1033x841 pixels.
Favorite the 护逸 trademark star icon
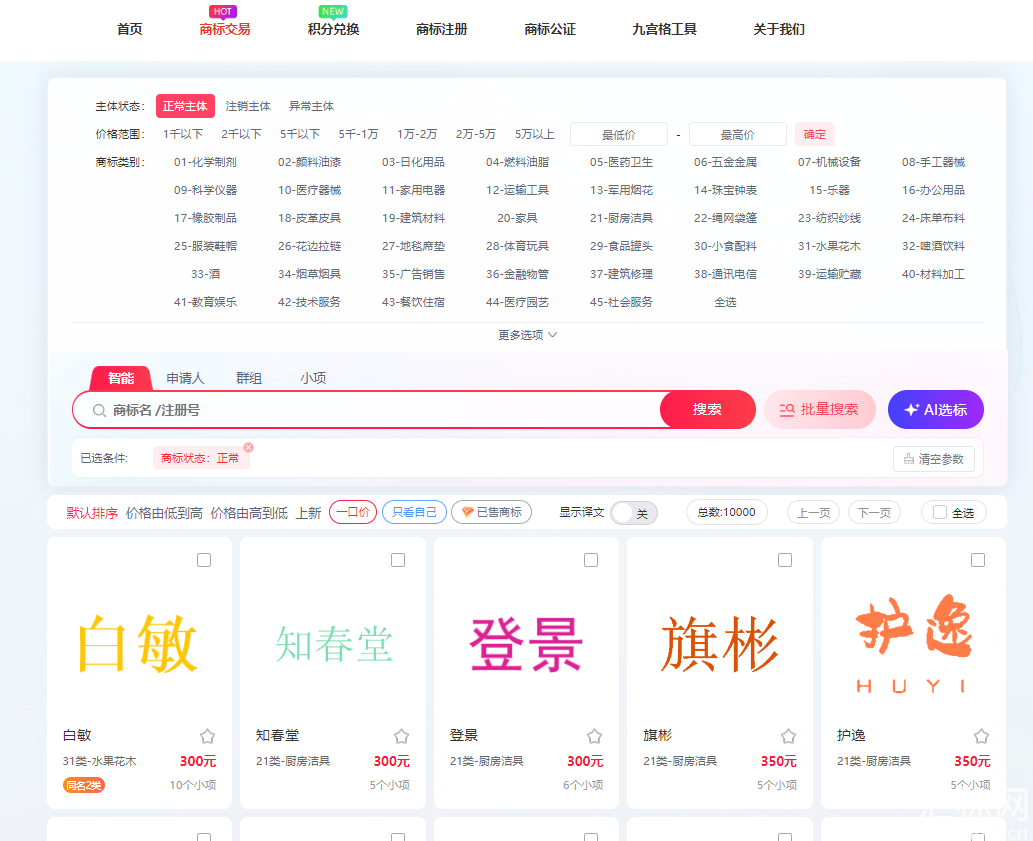pos(981,736)
